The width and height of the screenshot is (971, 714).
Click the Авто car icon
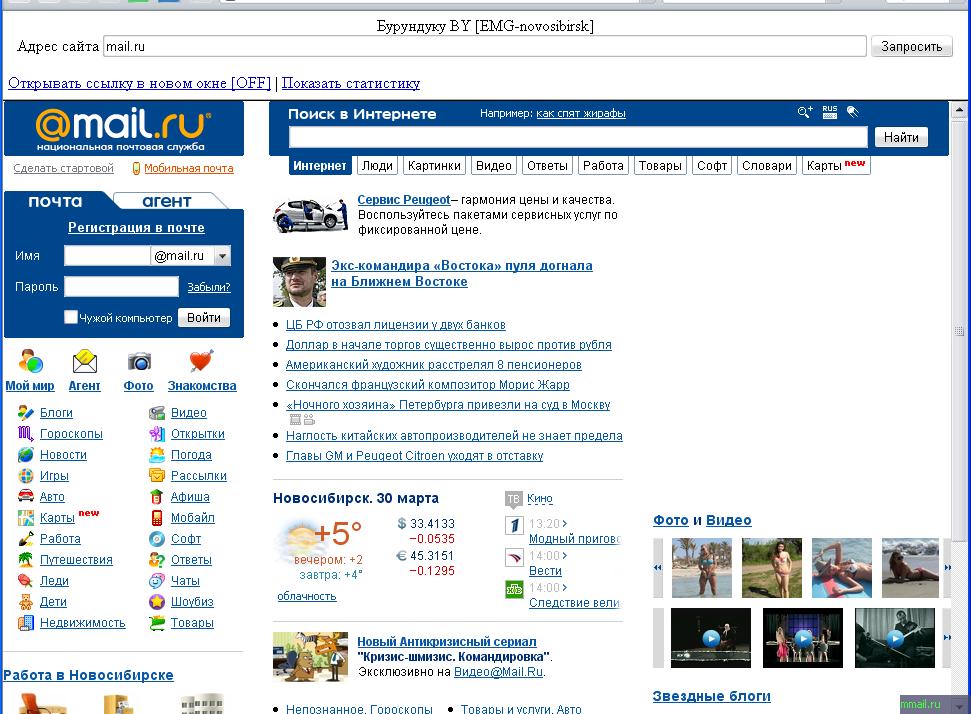tap(25, 496)
